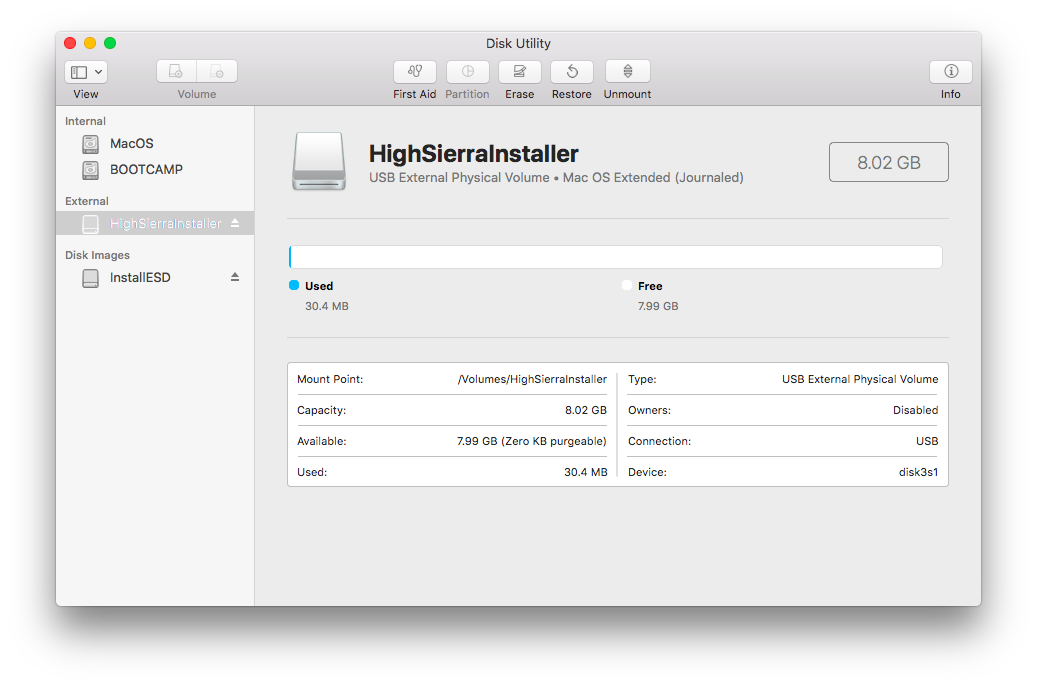
Task: Open the Info panel
Action: [950, 71]
